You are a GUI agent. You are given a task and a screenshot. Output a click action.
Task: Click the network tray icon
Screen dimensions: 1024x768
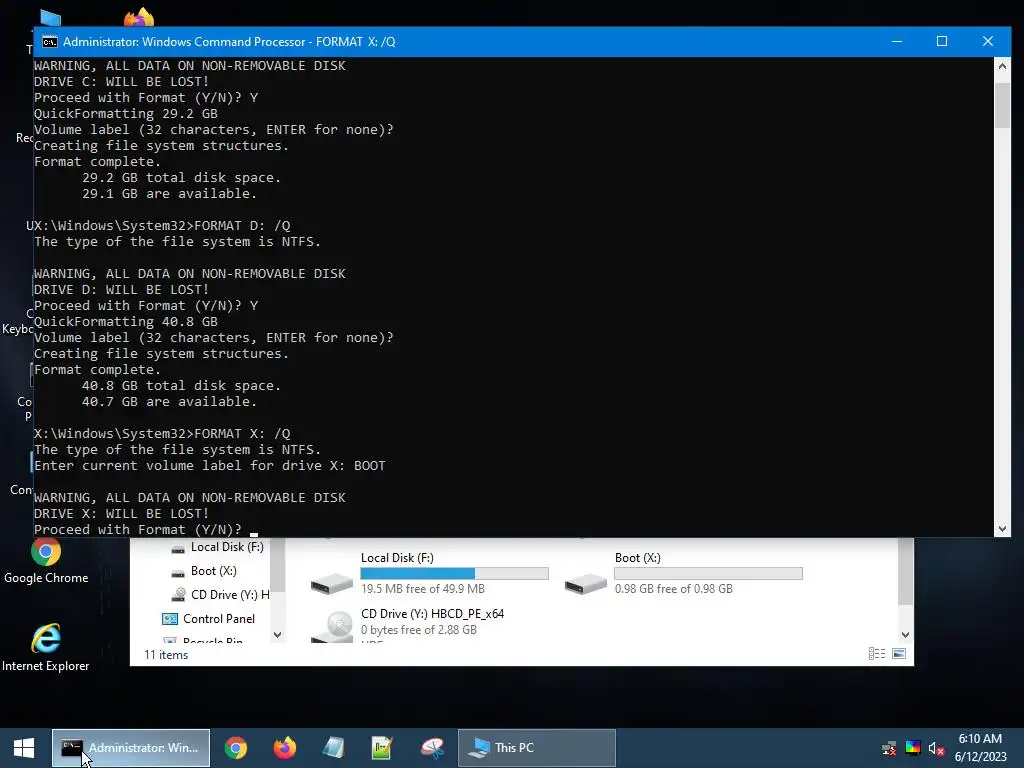889,748
